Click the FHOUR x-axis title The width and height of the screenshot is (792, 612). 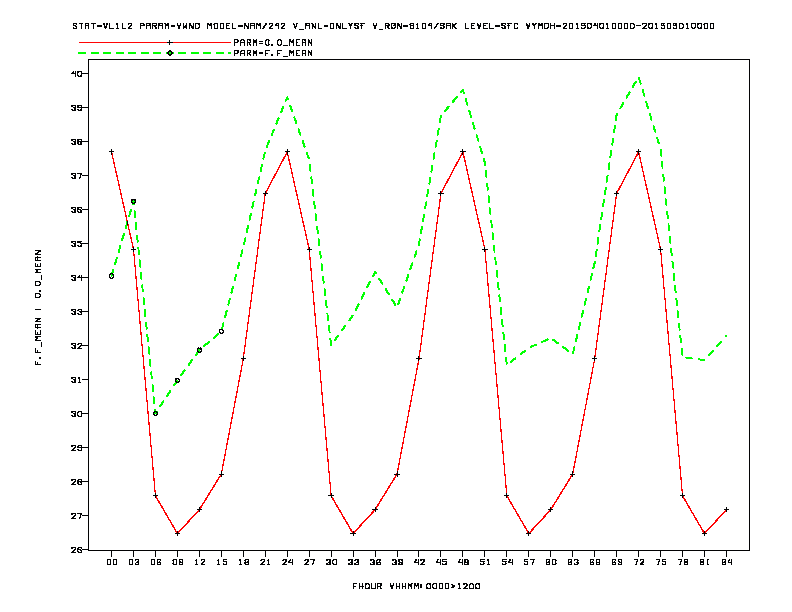tap(416, 586)
